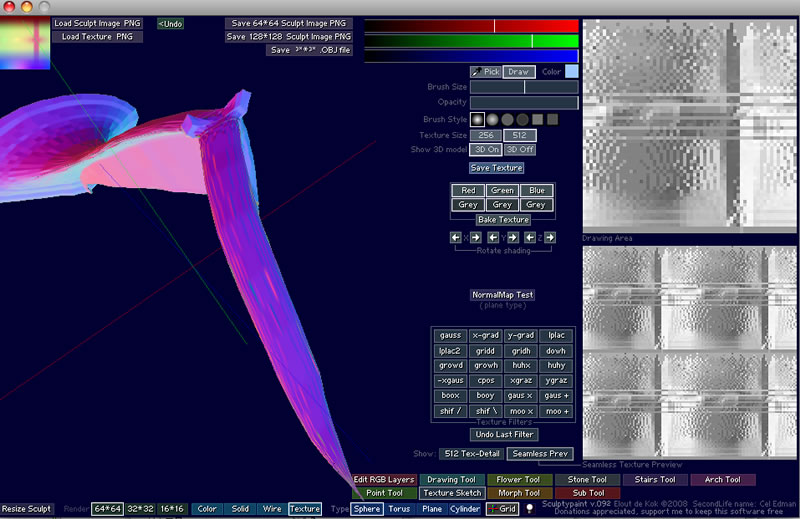Adjust the green color slider

point(471,41)
